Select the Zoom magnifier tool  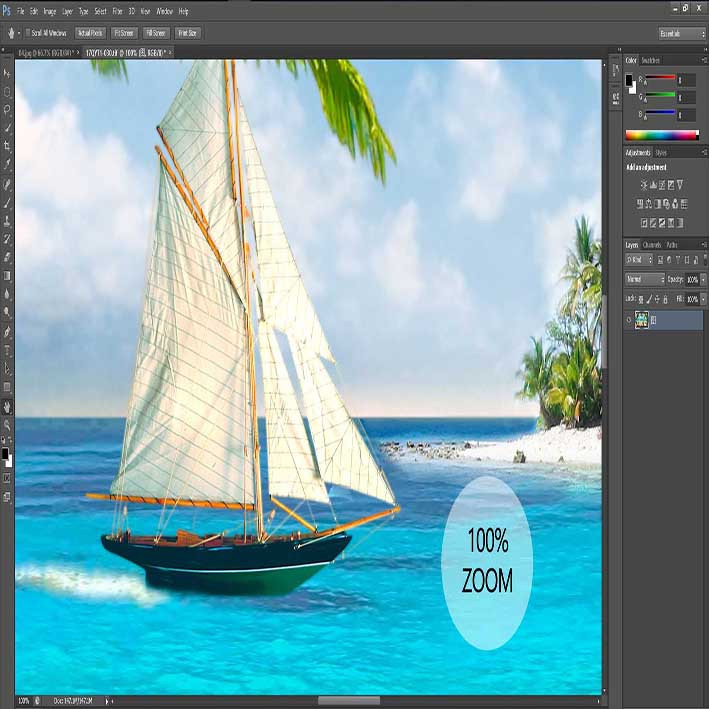[7, 425]
